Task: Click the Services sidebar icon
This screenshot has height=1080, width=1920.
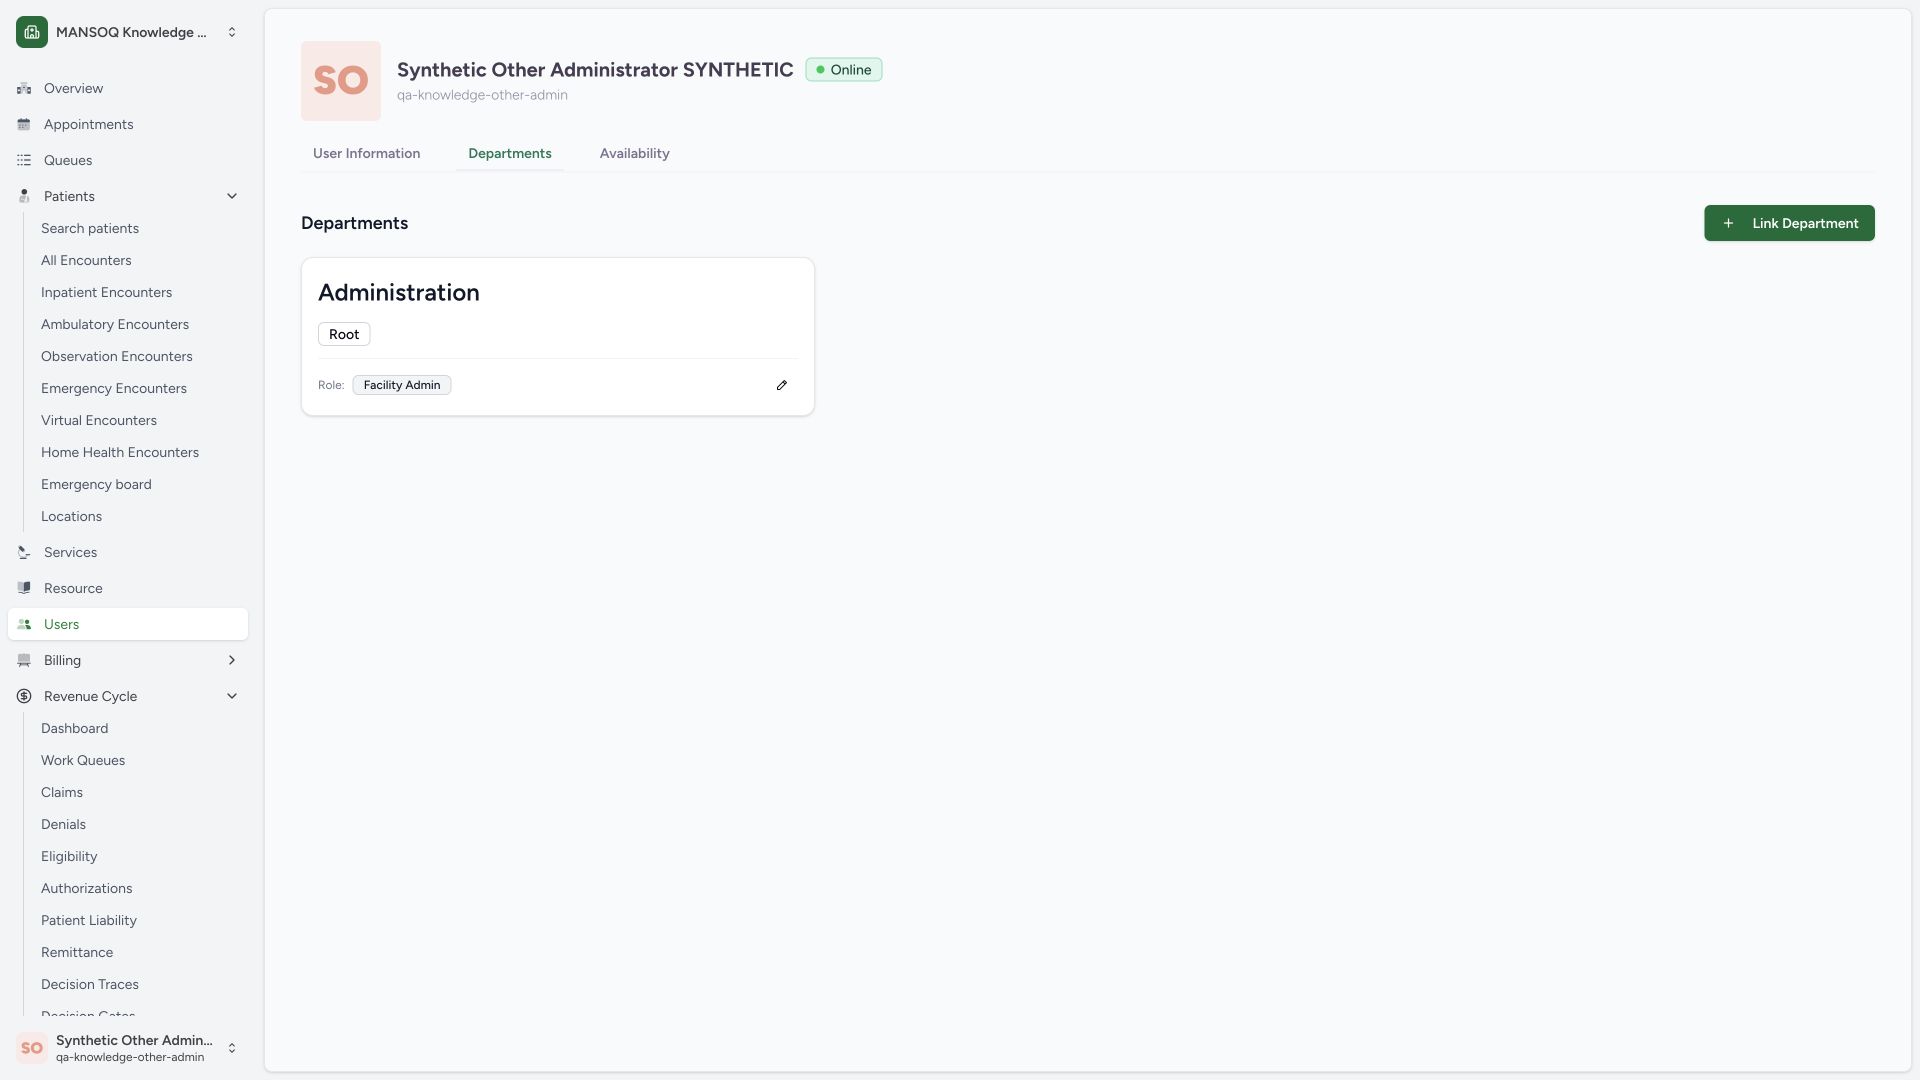Action: [24, 553]
